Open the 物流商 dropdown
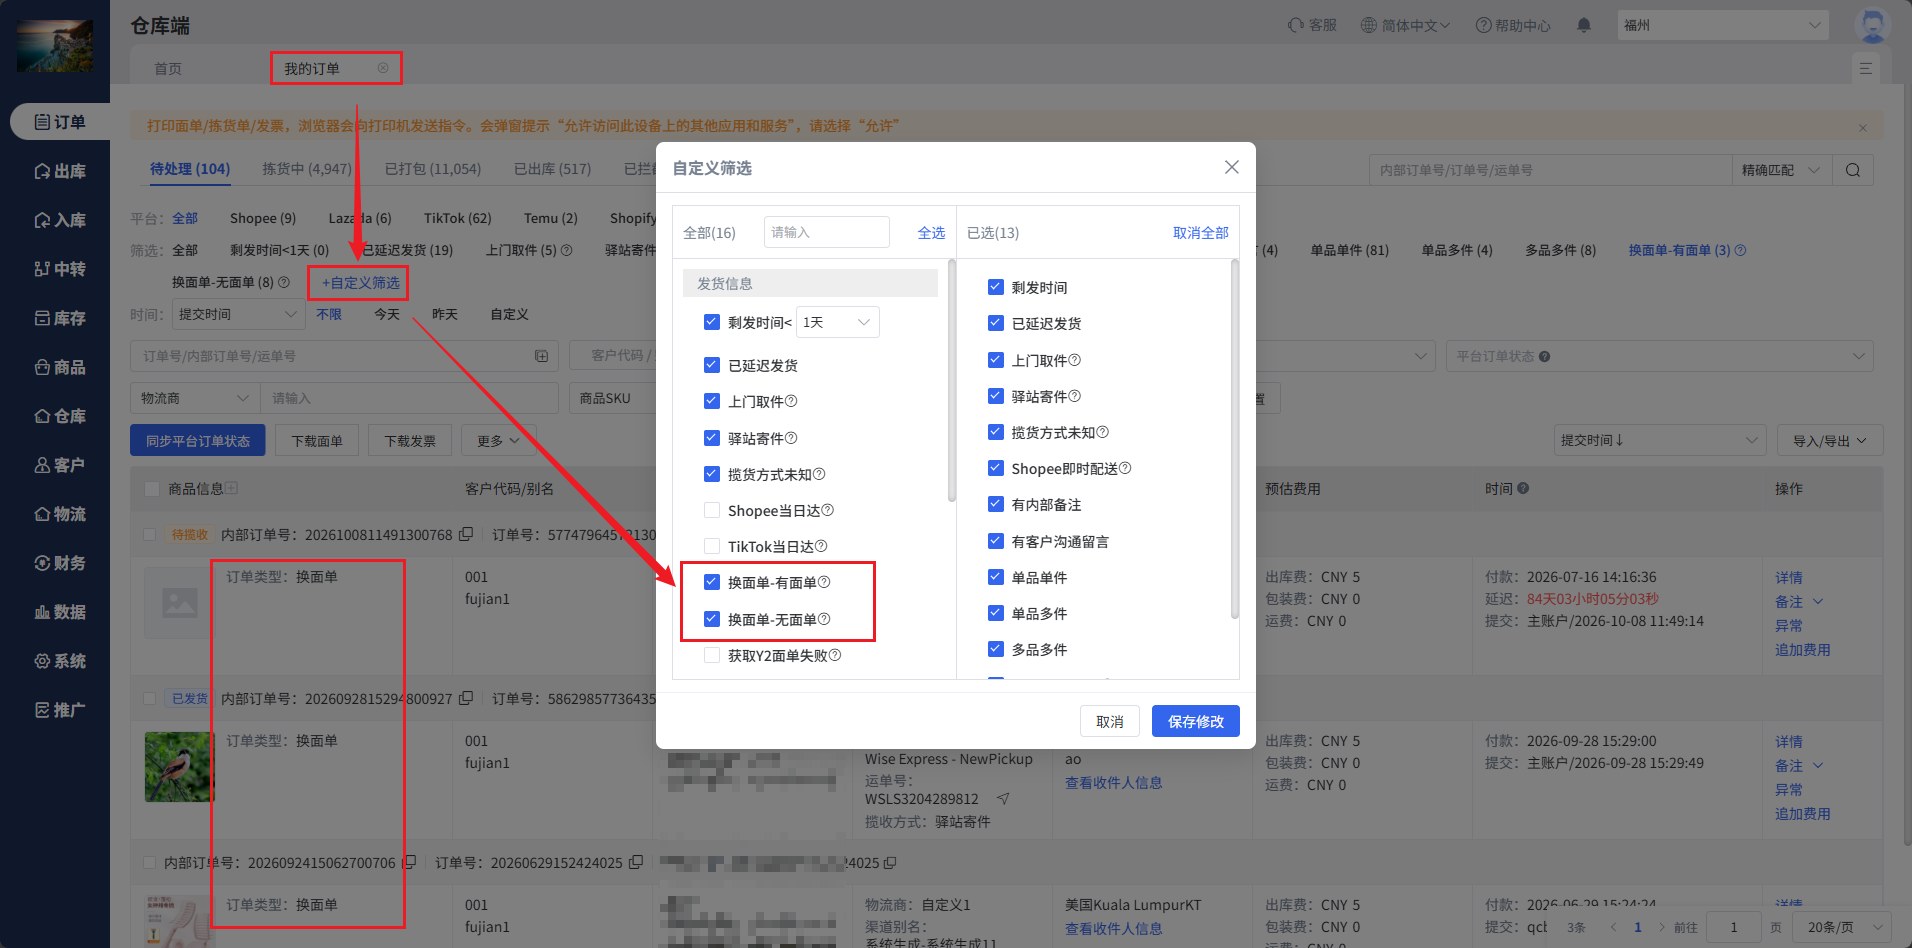Viewport: 1912px width, 948px height. (195, 398)
